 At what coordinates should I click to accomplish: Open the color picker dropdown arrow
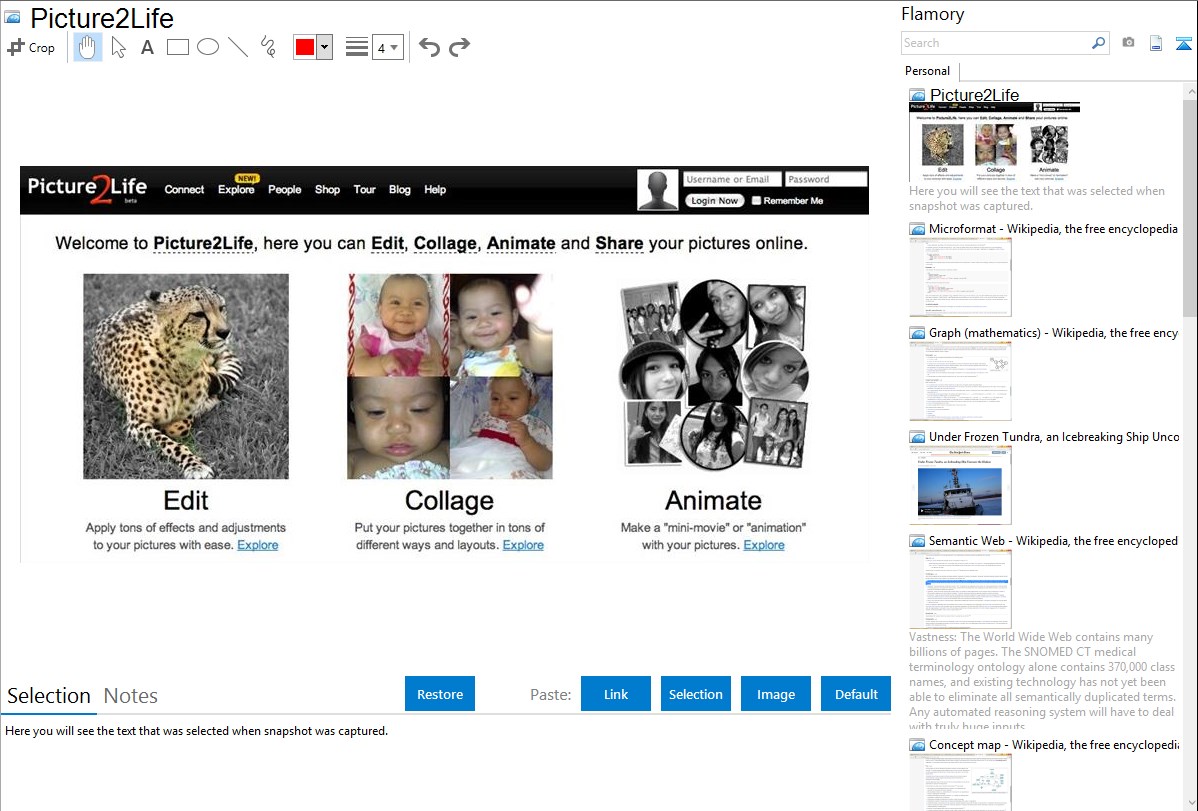tap(325, 47)
